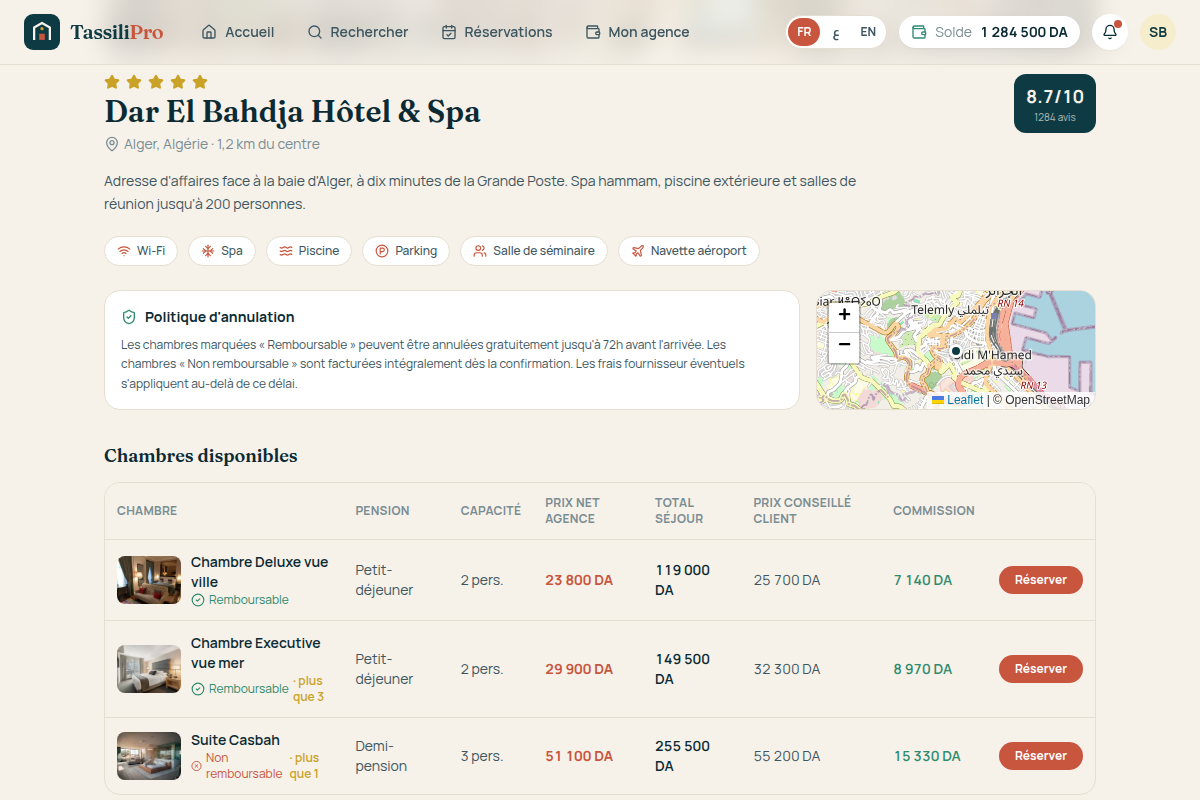Viewport: 1200px width, 800px height.
Task: Click the 8.7/10 rating badge
Action: [x=1055, y=103]
